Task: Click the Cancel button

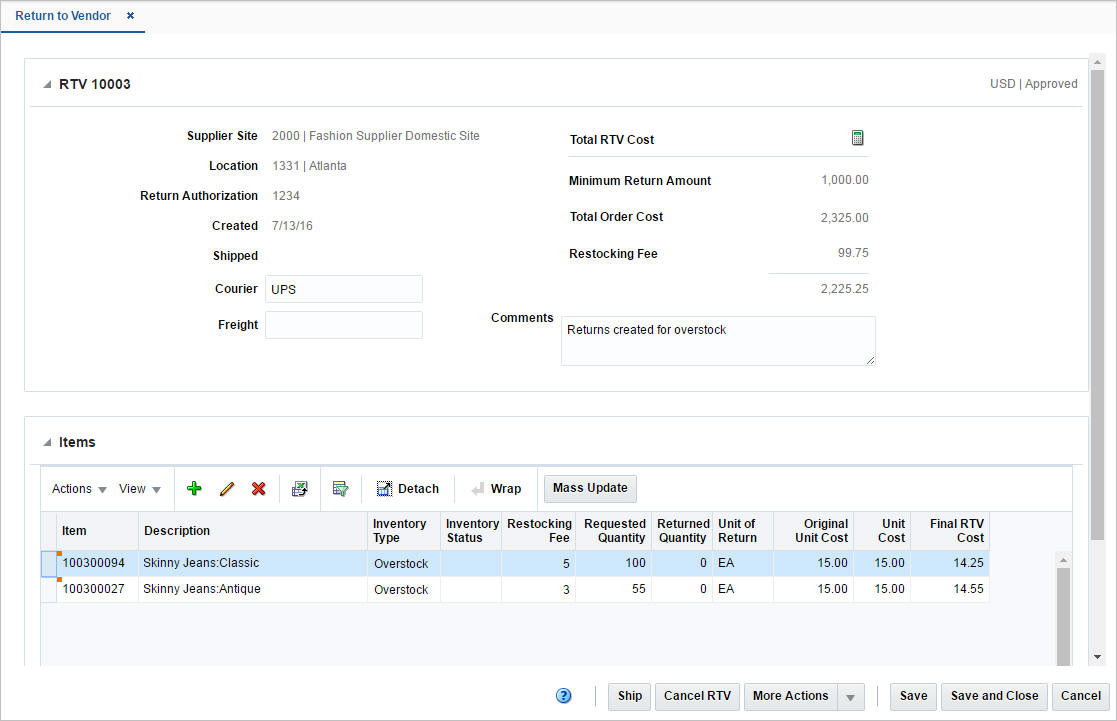Action: pyautogui.click(x=1081, y=696)
